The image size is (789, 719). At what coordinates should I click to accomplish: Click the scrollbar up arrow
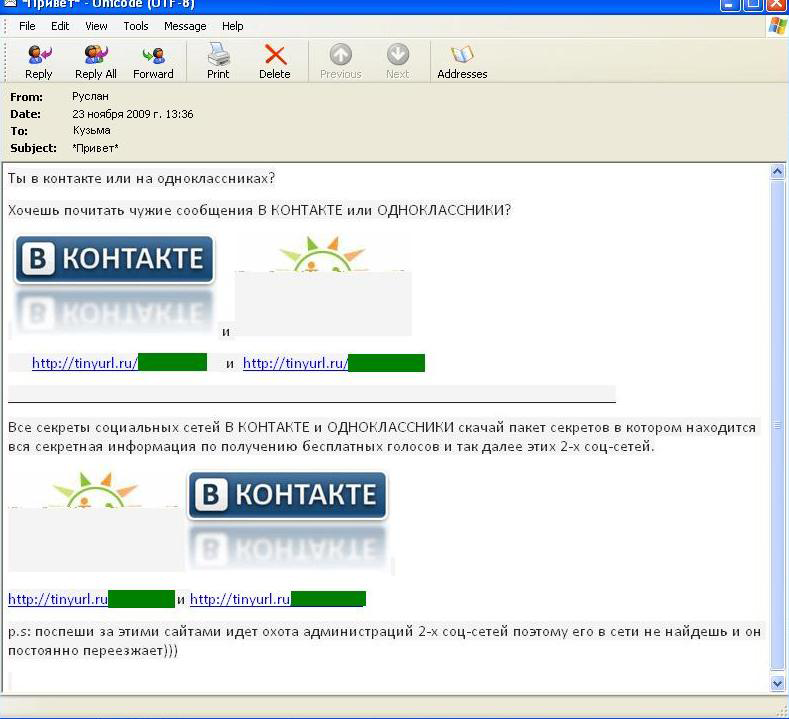[x=777, y=172]
